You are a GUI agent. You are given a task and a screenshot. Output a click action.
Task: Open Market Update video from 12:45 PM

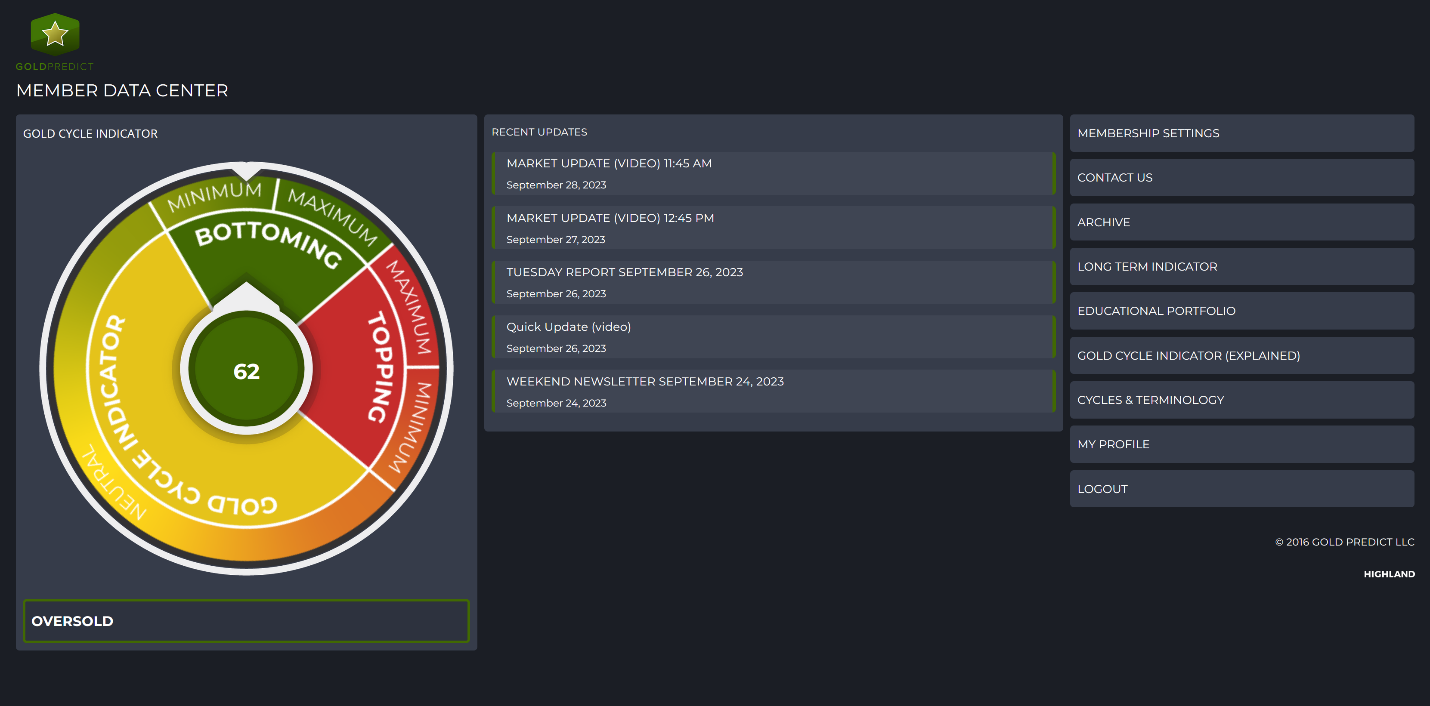pyautogui.click(x=774, y=228)
